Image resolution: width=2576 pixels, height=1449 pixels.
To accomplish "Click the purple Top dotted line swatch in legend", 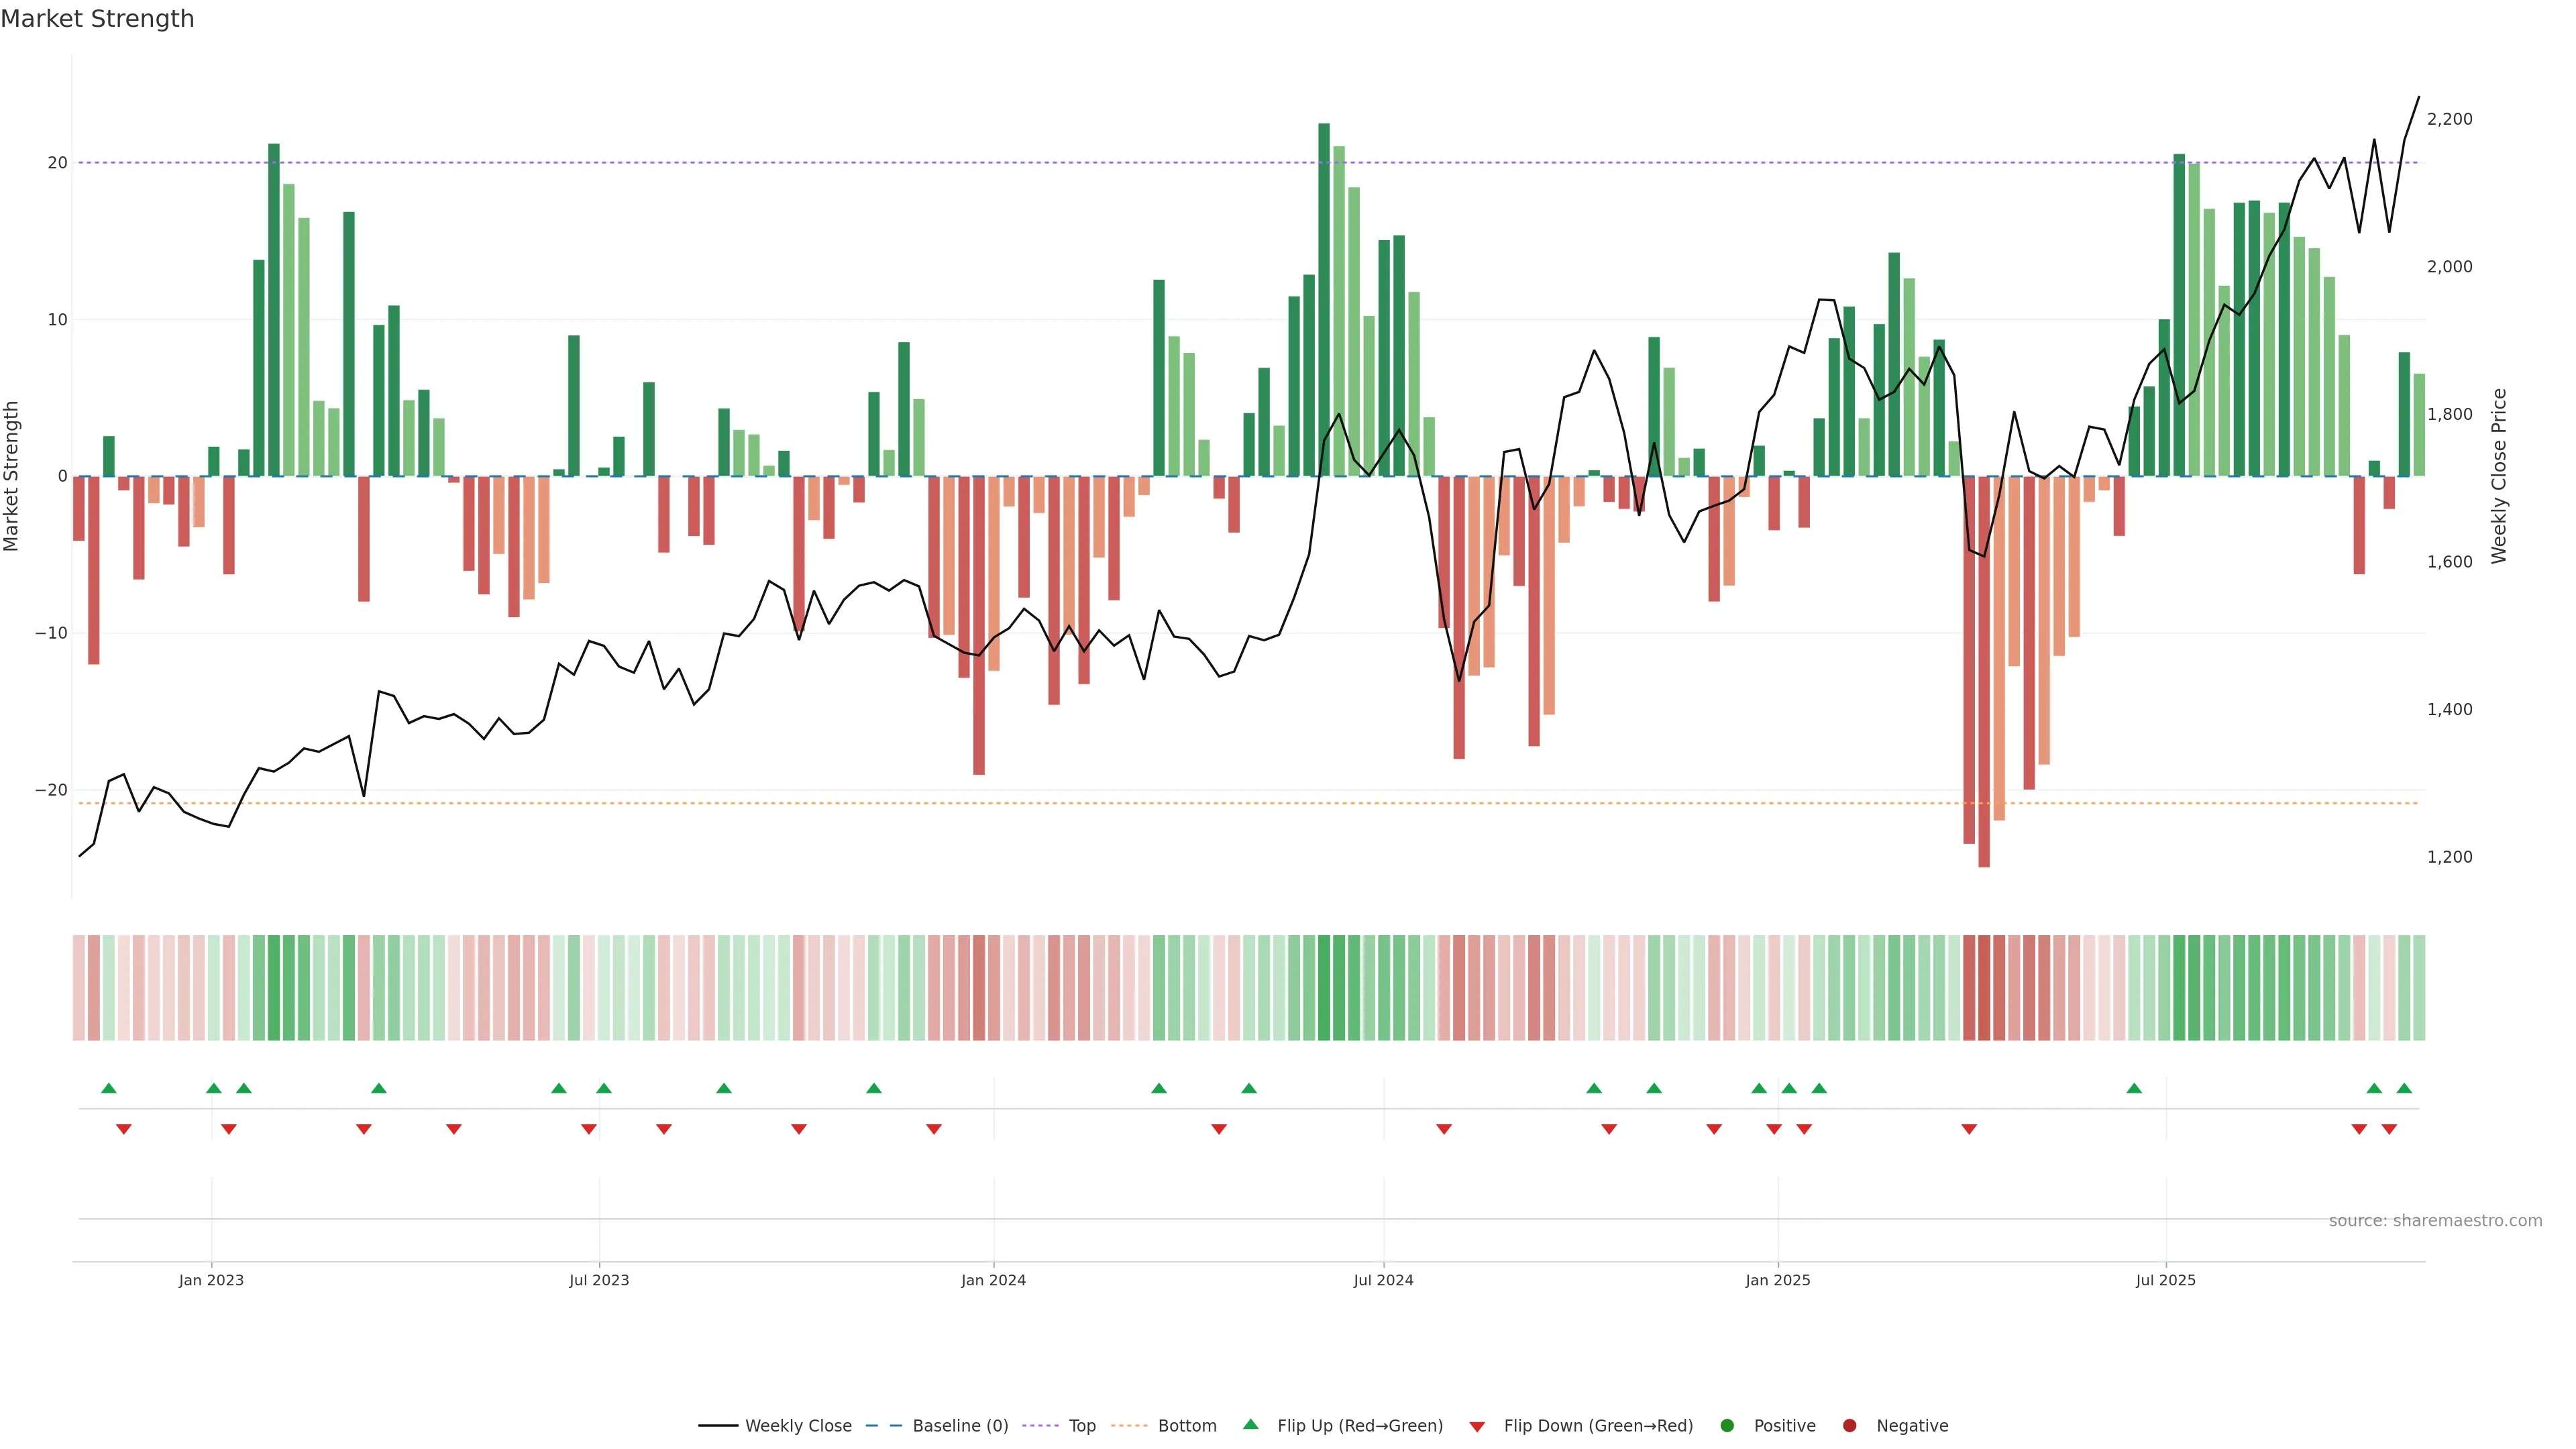I will pyautogui.click(x=1041, y=1425).
